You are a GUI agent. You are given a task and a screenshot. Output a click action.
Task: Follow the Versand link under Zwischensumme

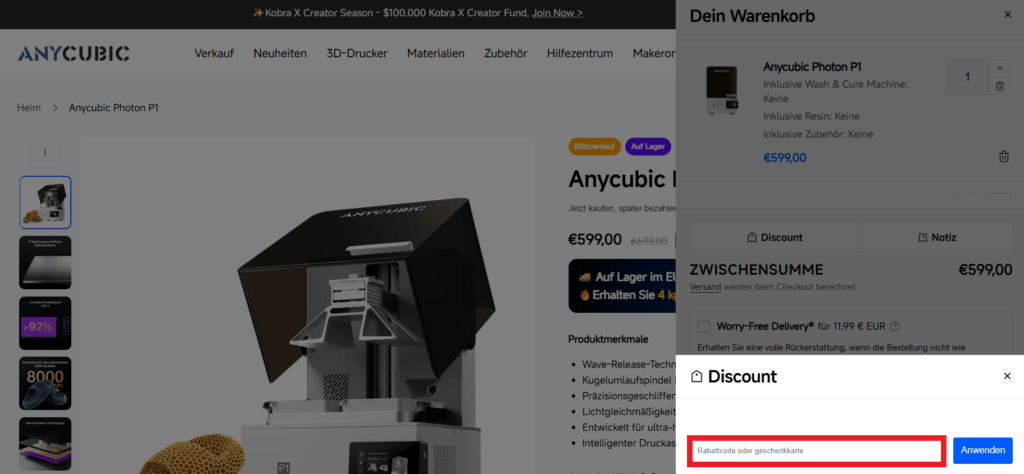pyautogui.click(x=705, y=287)
